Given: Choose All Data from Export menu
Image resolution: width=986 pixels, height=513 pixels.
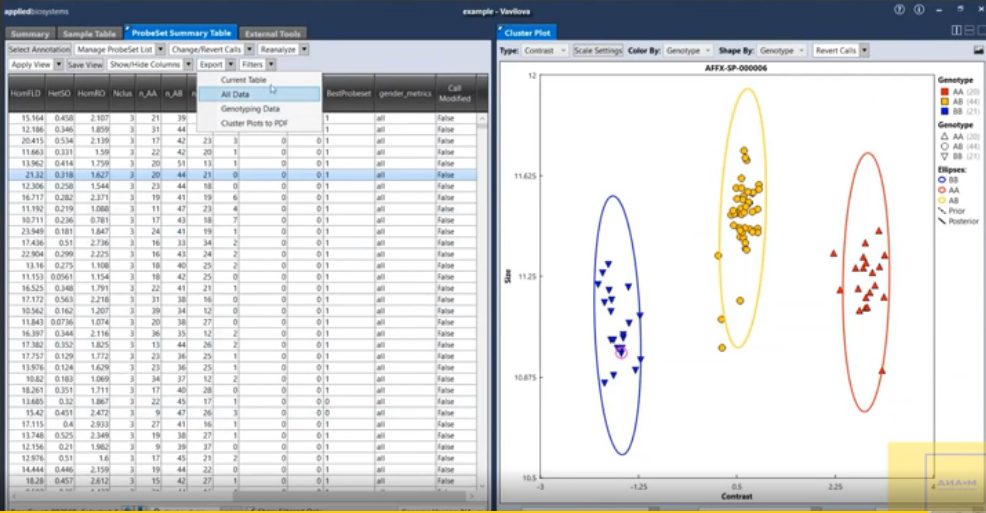Looking at the screenshot, I should click(236, 94).
